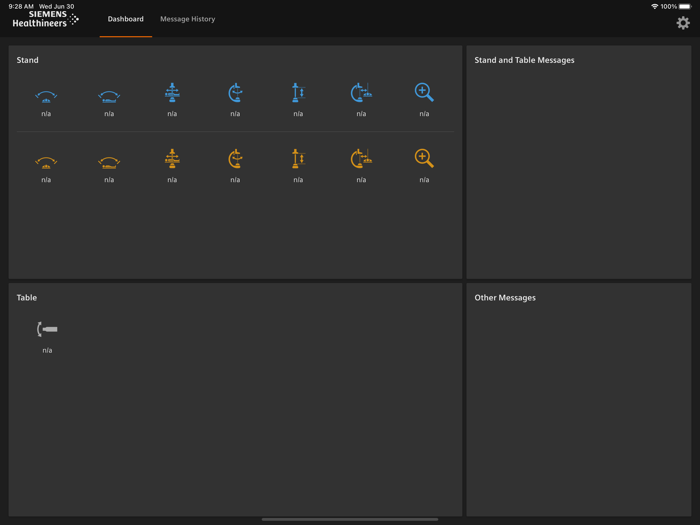The width and height of the screenshot is (700, 525).
Task: Click the blue C-arm with table icon
Action: 361,93
